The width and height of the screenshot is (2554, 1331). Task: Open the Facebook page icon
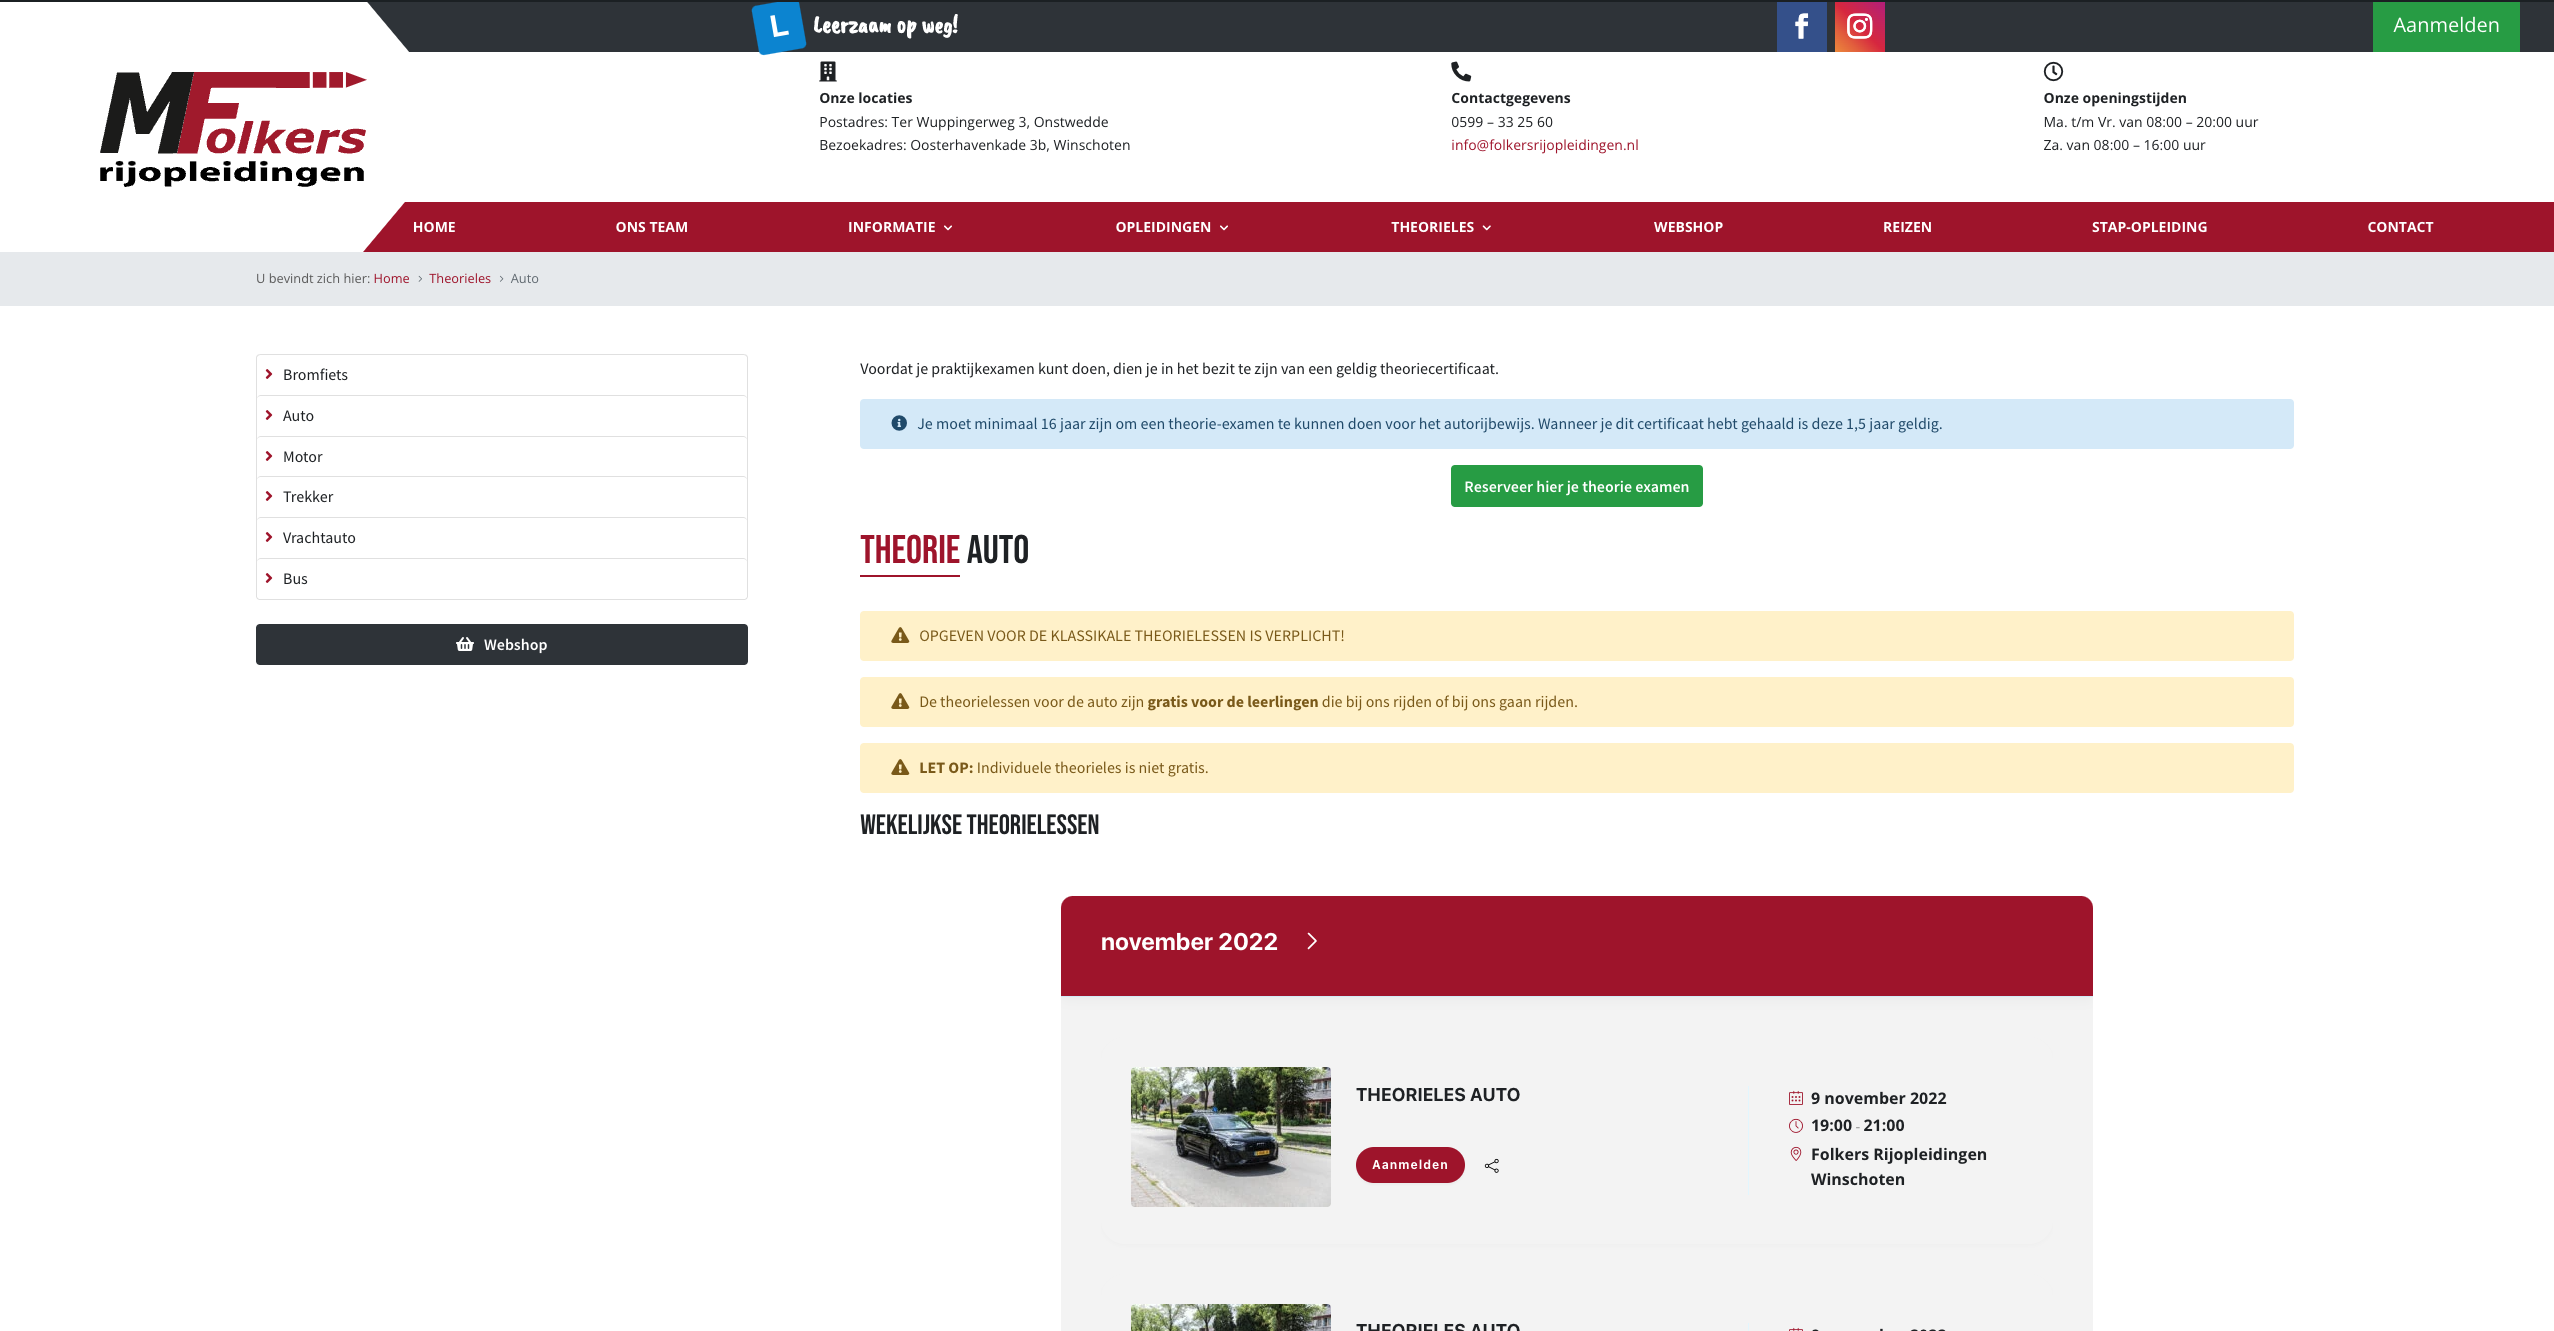pyautogui.click(x=1801, y=26)
